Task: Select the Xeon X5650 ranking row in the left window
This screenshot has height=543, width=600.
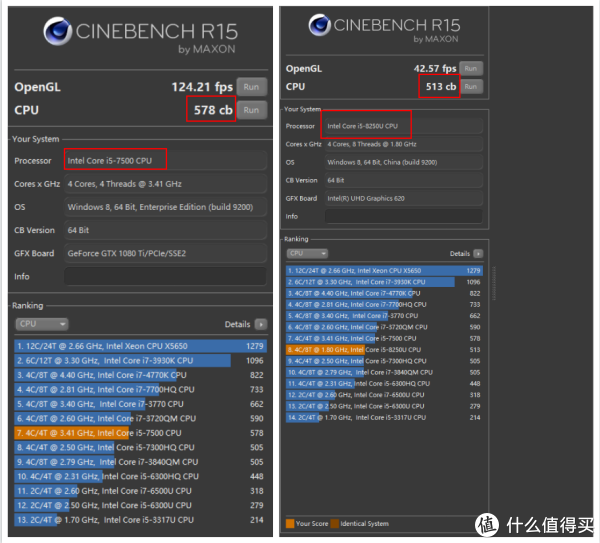Action: tap(140, 346)
